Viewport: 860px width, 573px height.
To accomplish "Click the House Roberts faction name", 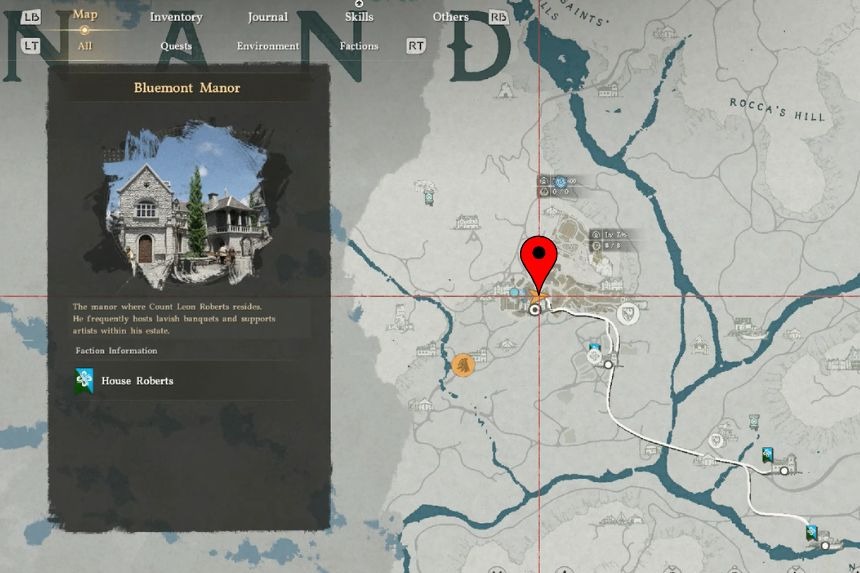I will (137, 381).
